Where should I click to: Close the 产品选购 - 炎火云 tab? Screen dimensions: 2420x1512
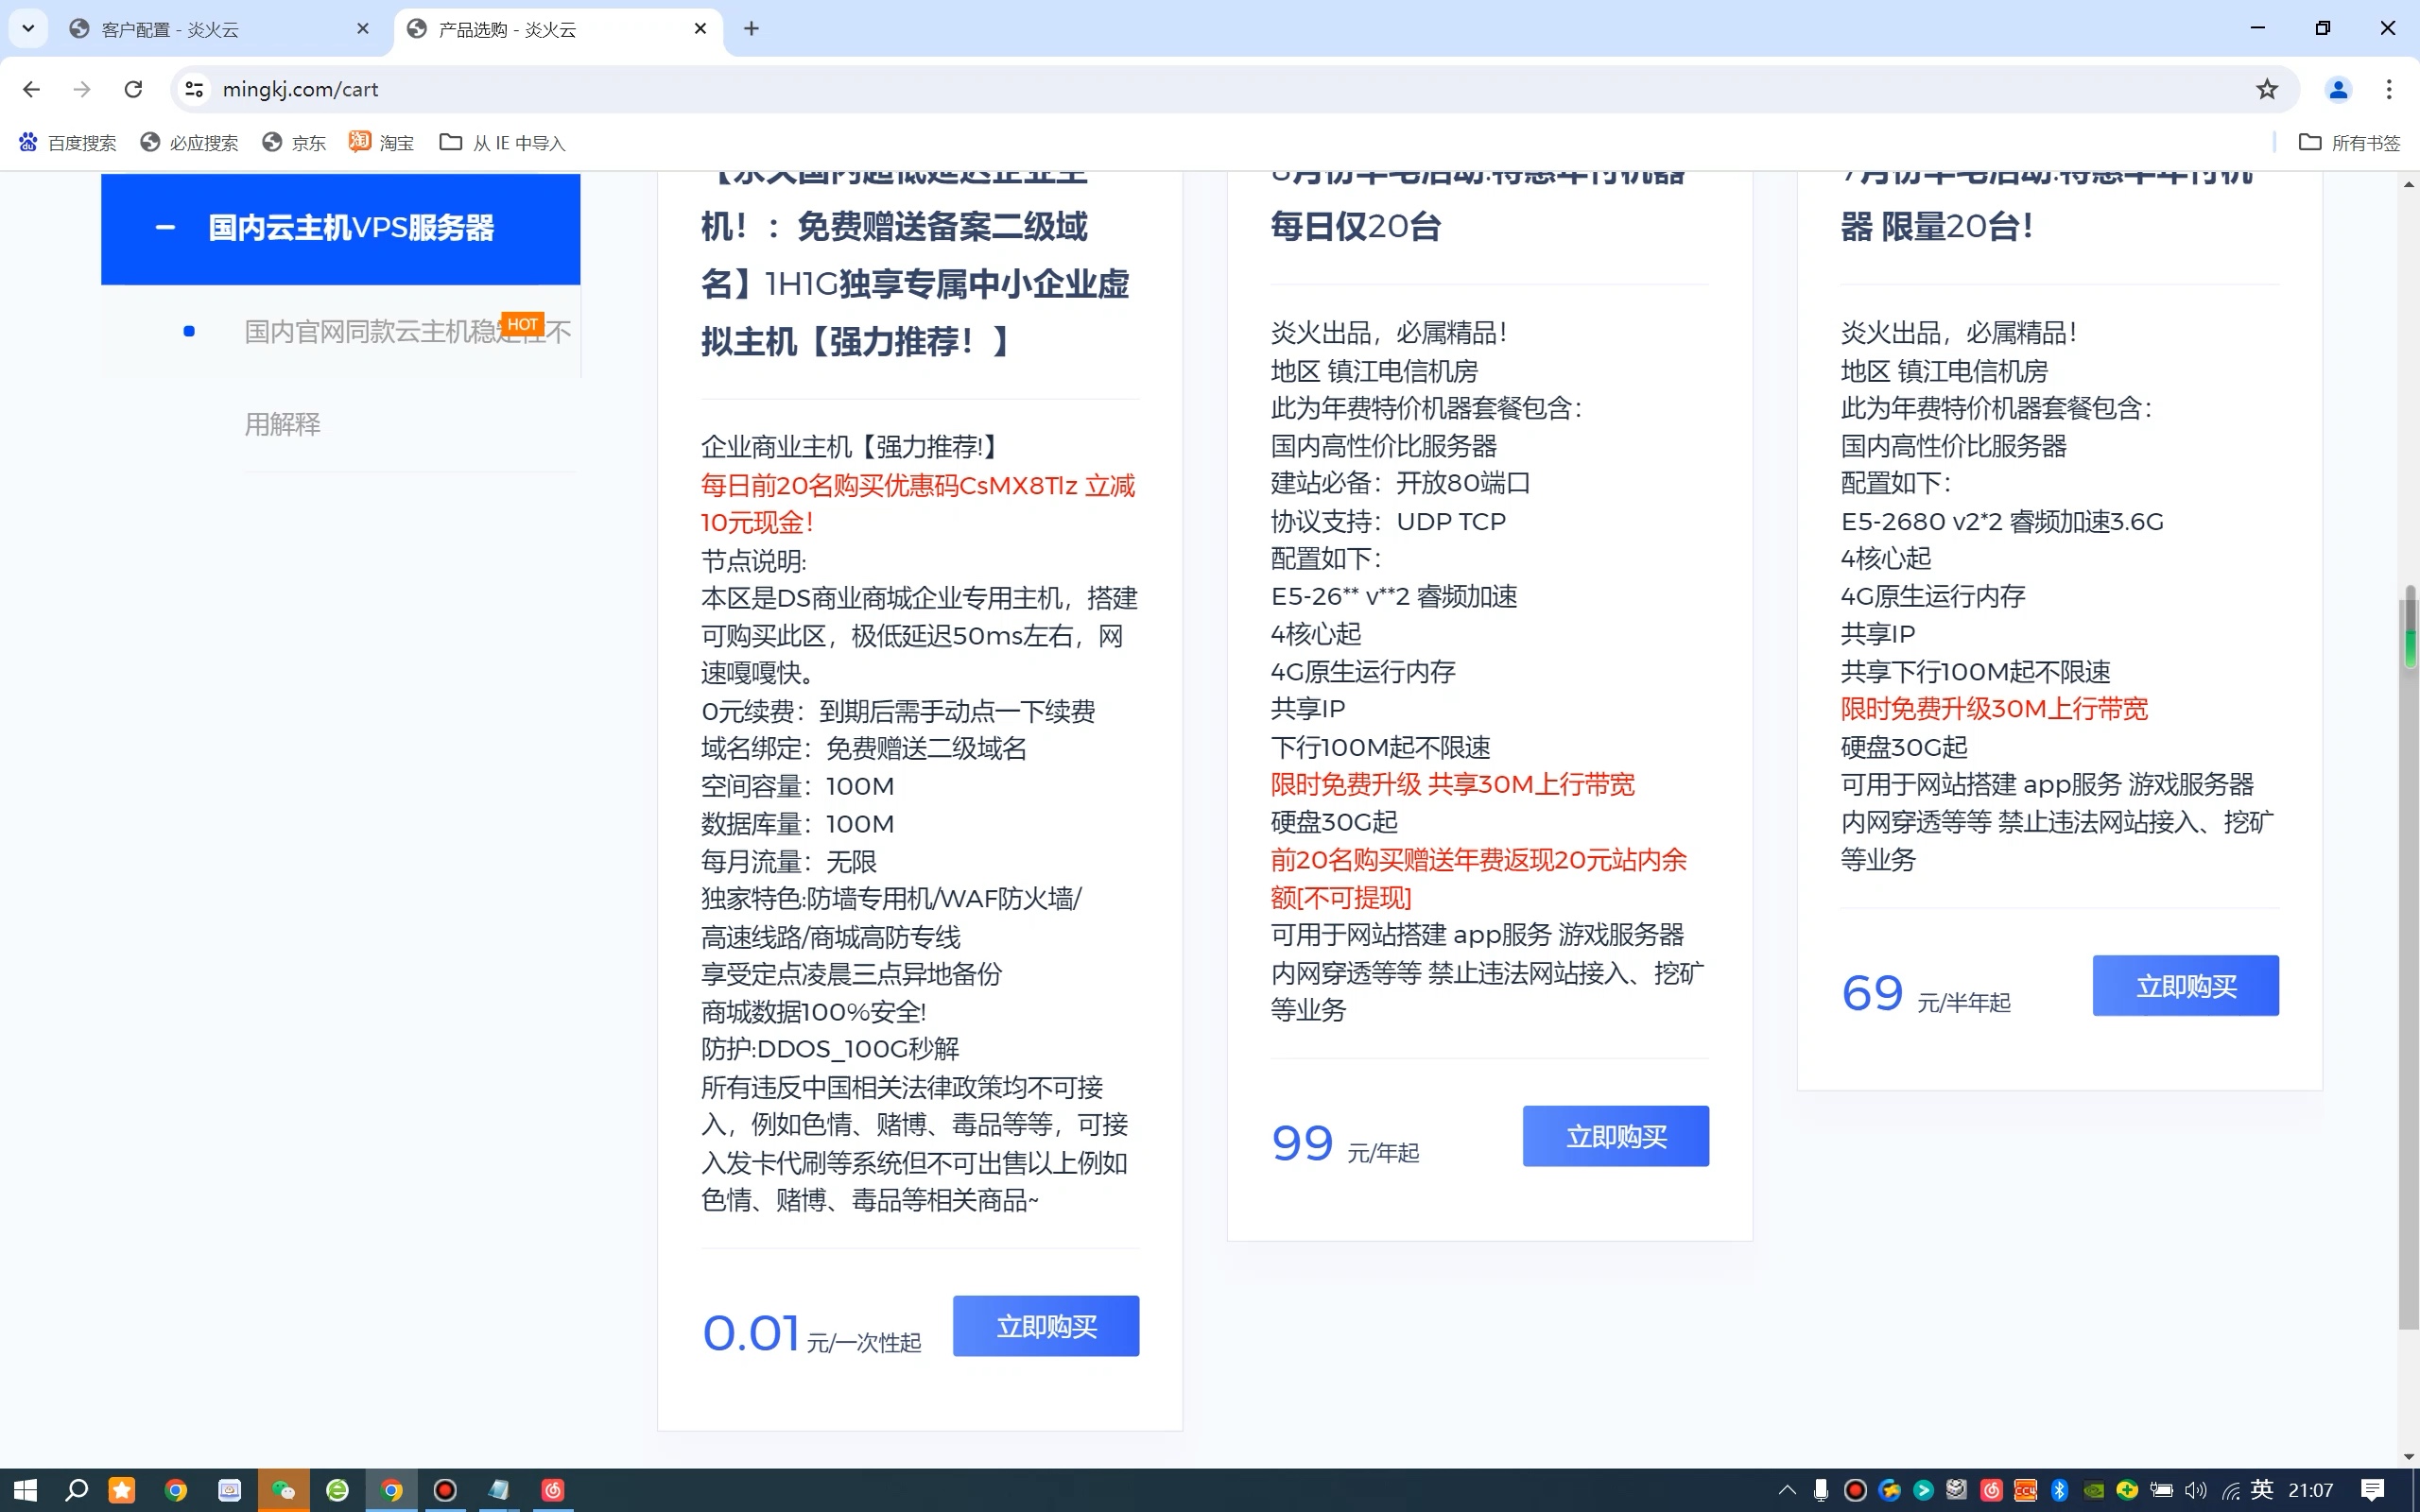(700, 29)
